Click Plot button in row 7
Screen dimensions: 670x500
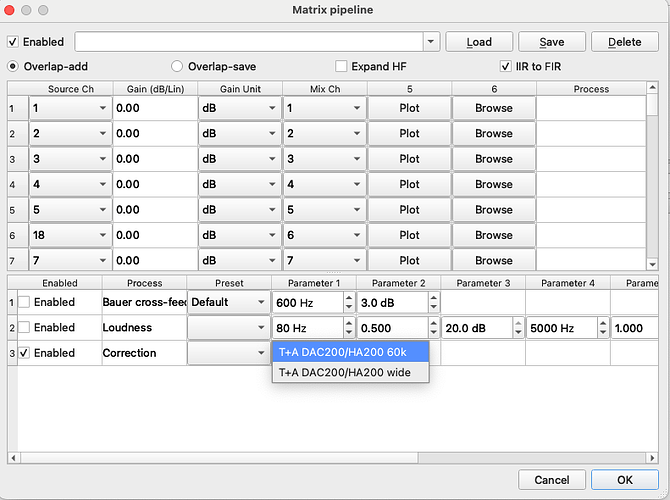409,260
